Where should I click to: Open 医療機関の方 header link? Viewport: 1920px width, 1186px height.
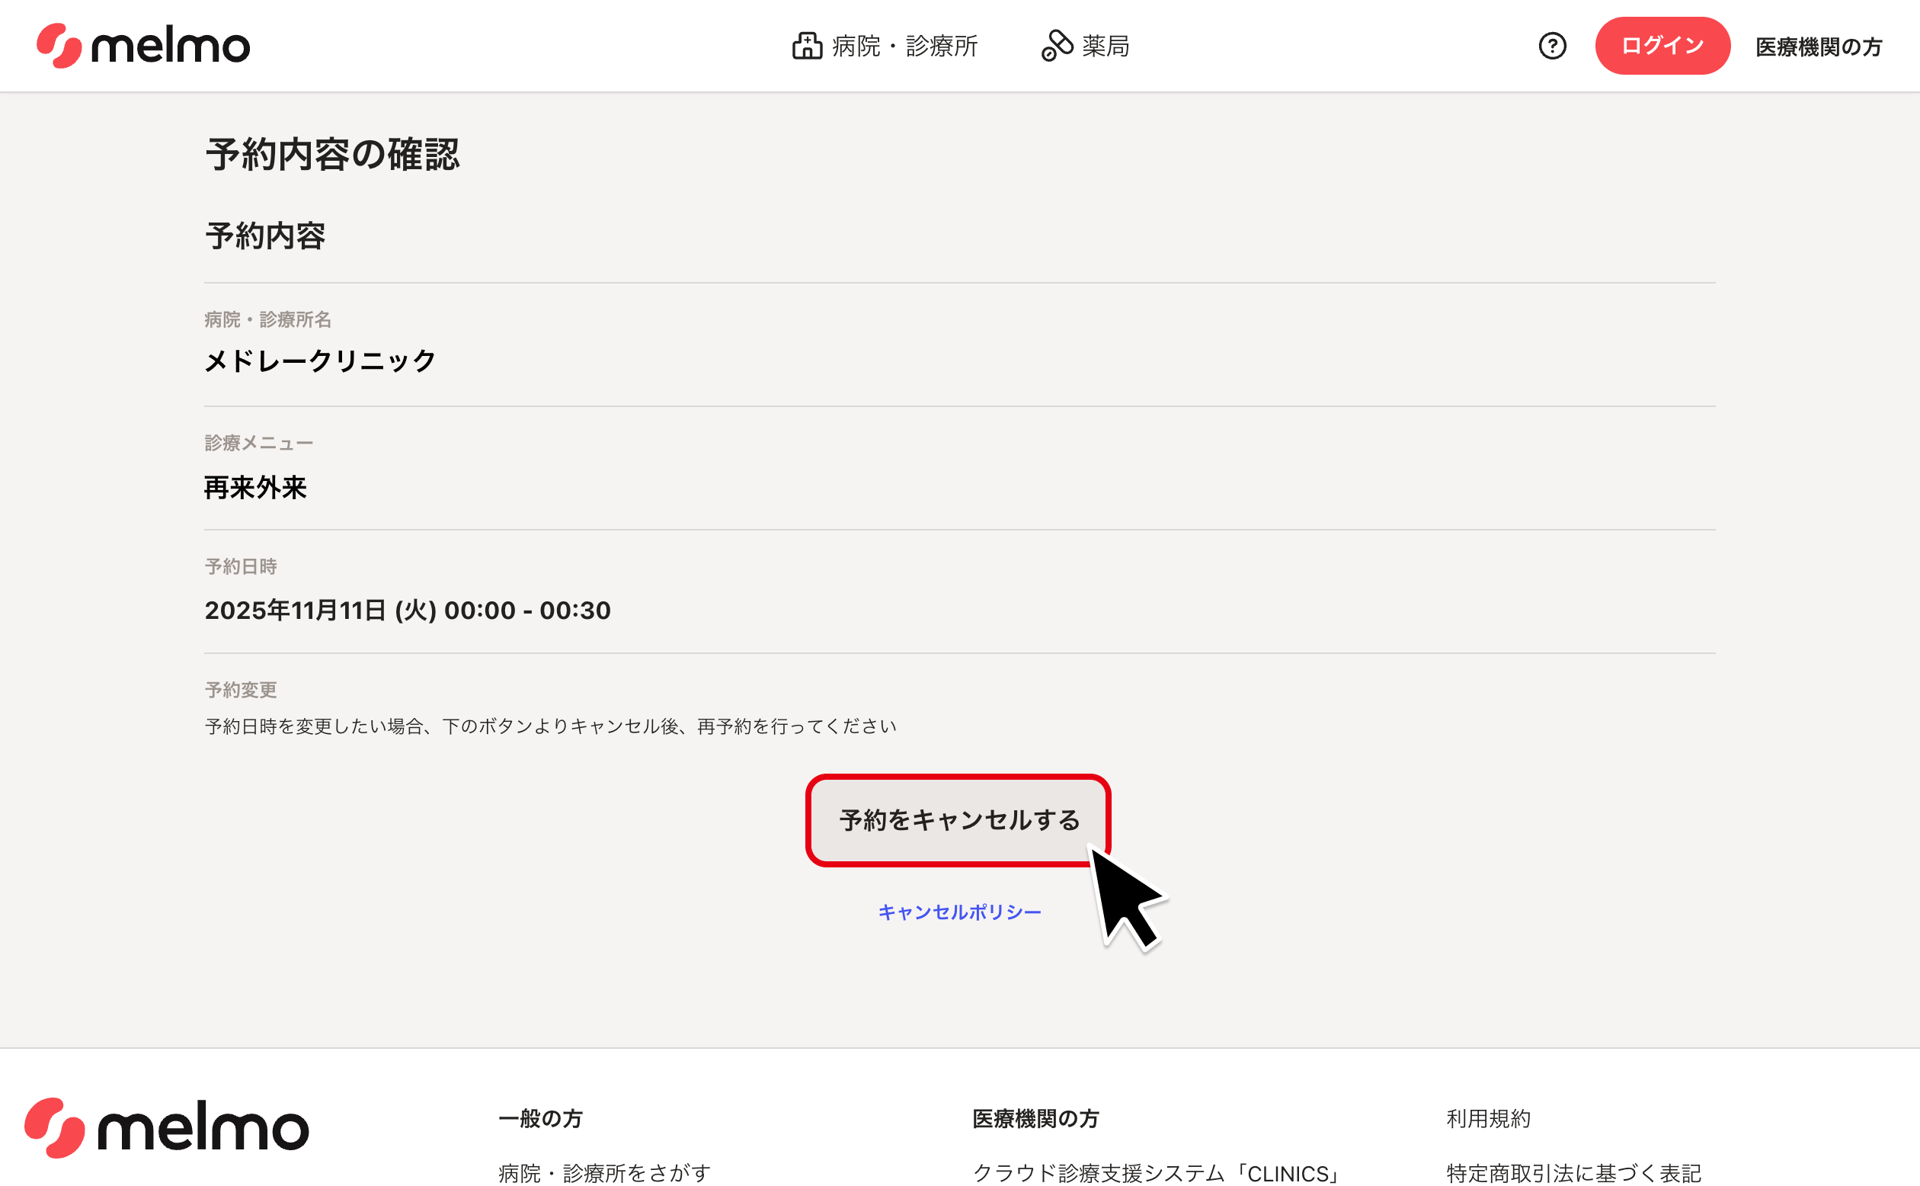point(1818,47)
